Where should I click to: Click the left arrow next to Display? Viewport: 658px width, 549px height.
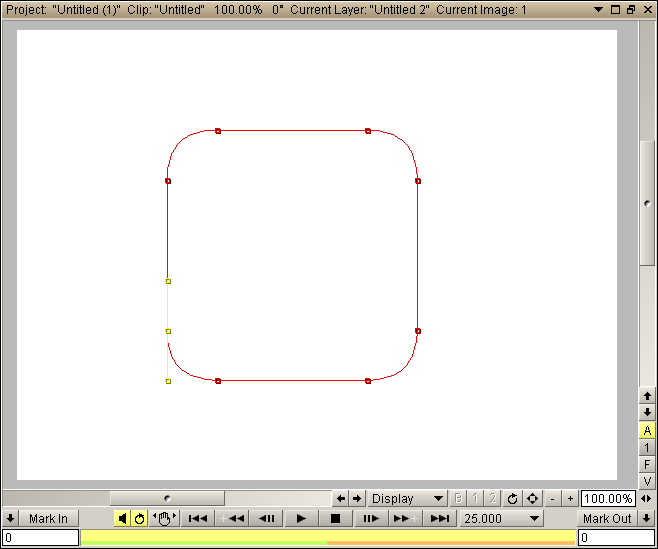[341, 498]
